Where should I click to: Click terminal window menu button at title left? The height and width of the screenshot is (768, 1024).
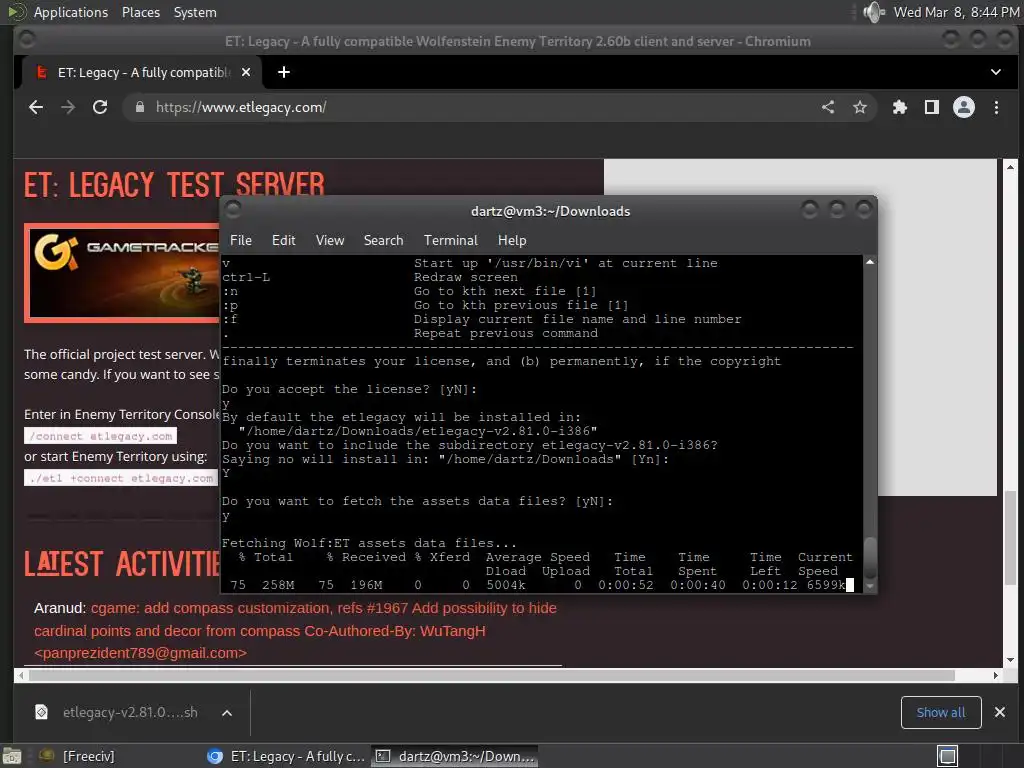(x=233, y=209)
